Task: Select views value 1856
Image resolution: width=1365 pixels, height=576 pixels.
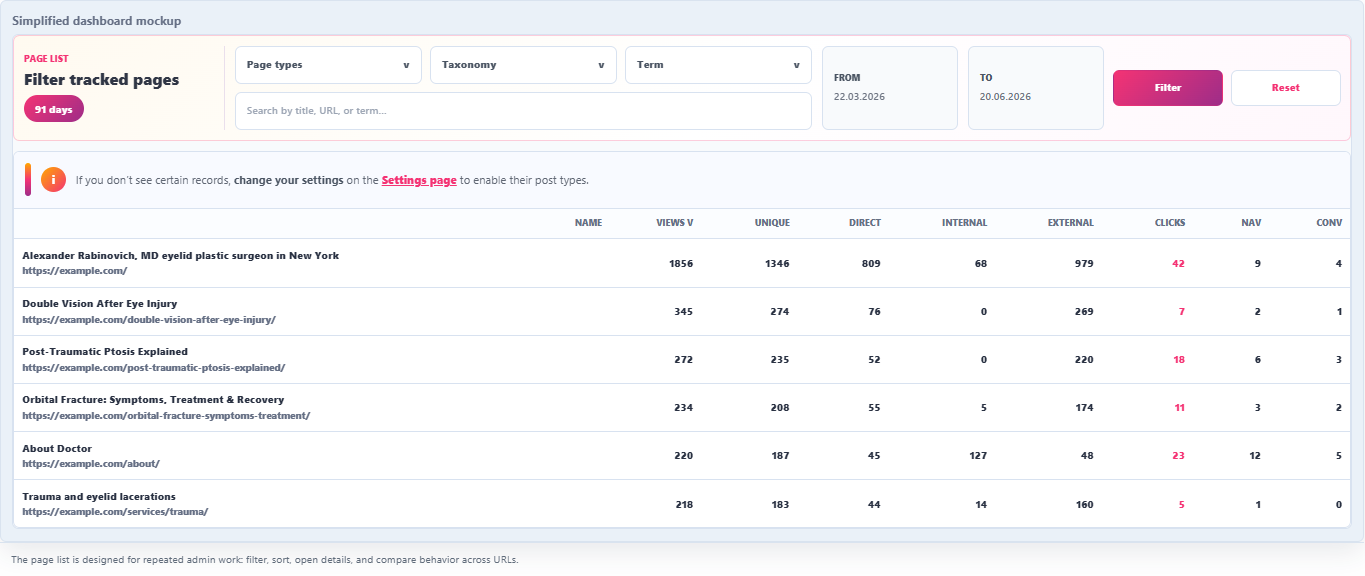Action: [x=681, y=264]
